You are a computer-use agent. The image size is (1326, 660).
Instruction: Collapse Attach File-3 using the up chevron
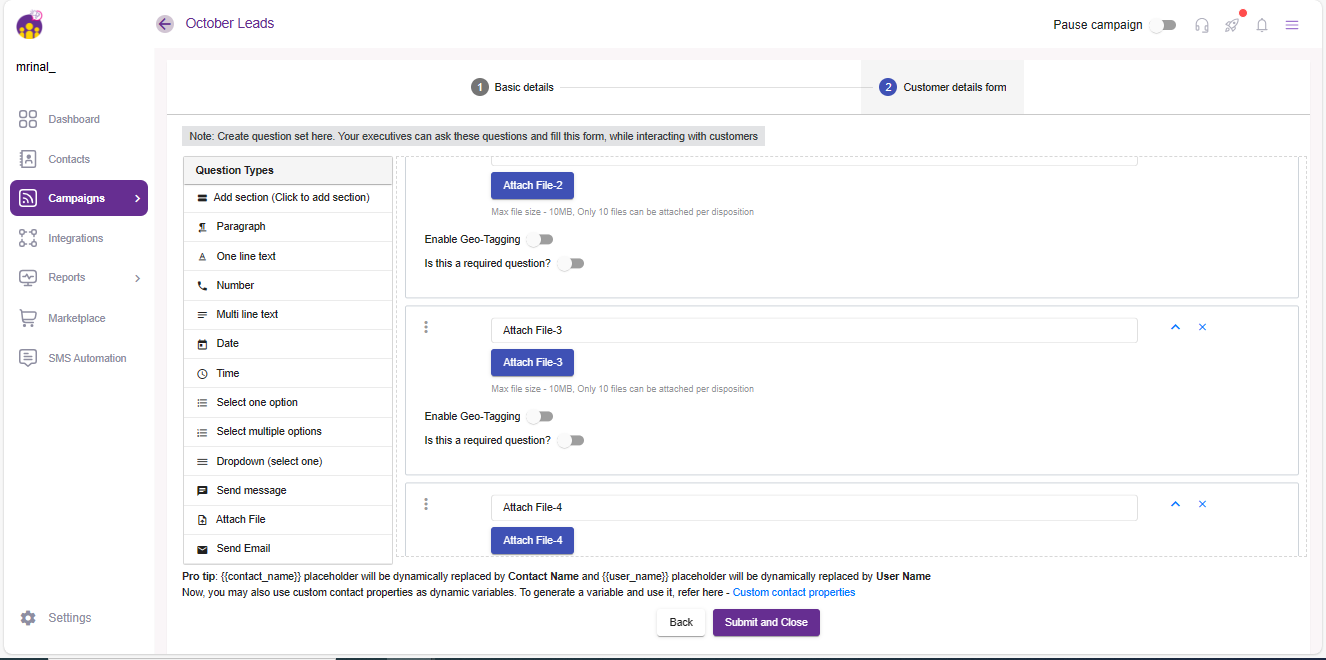click(1175, 327)
